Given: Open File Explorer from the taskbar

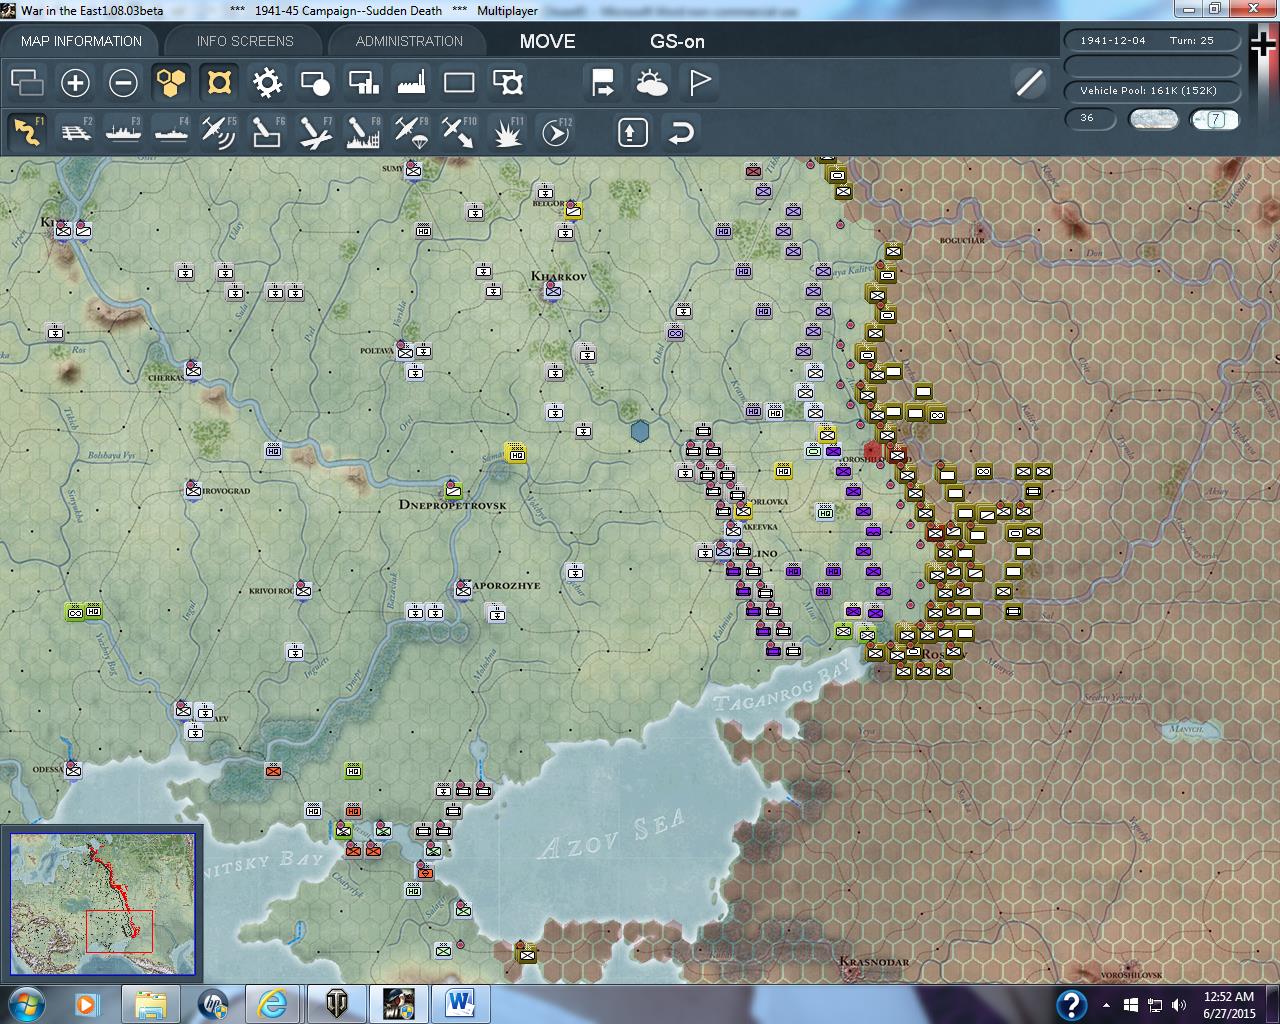Looking at the screenshot, I should pos(151,1003).
